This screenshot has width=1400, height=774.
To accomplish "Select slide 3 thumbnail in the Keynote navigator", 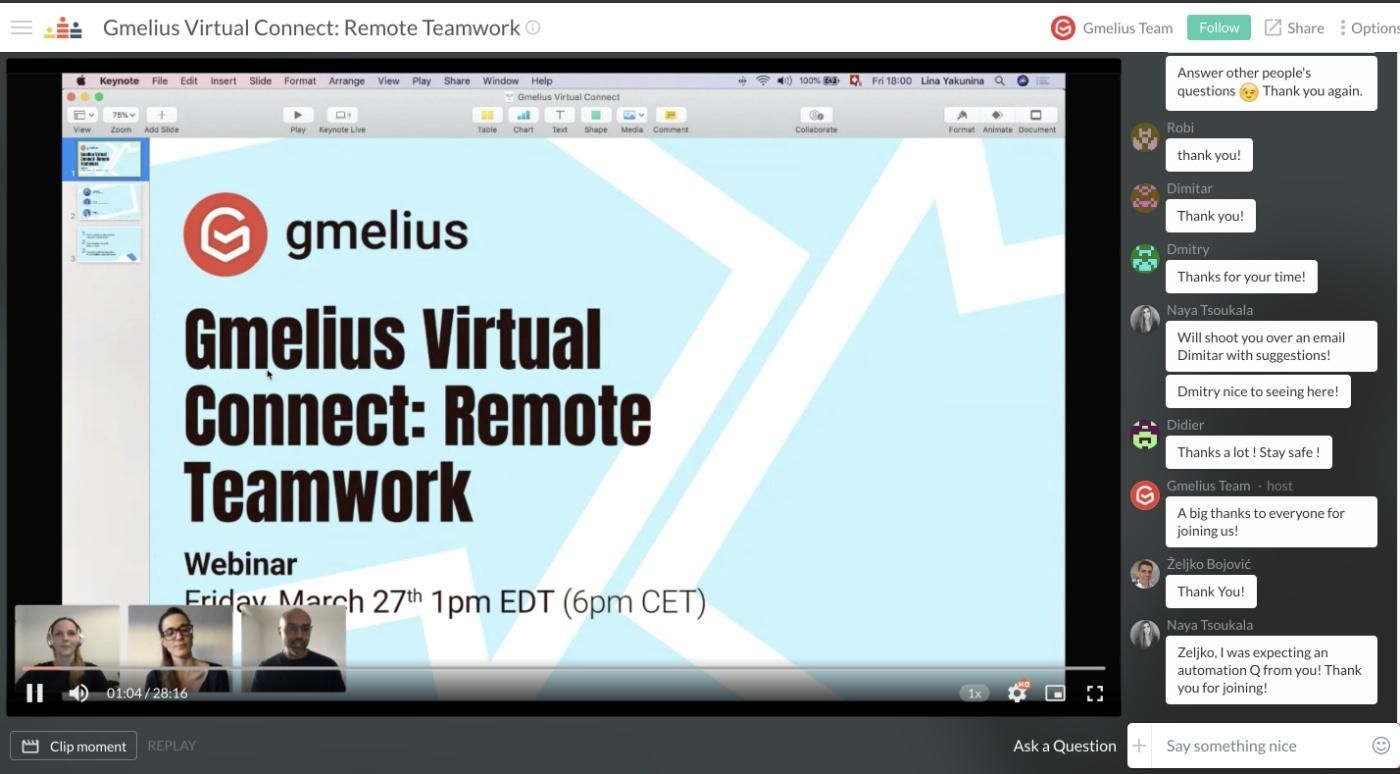I will coord(109,245).
